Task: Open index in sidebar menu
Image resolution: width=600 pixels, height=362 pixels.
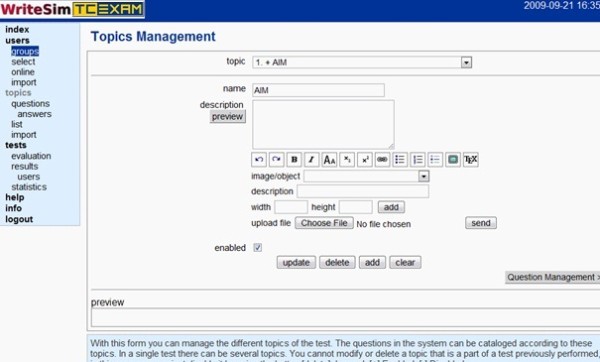Action: 17,29
